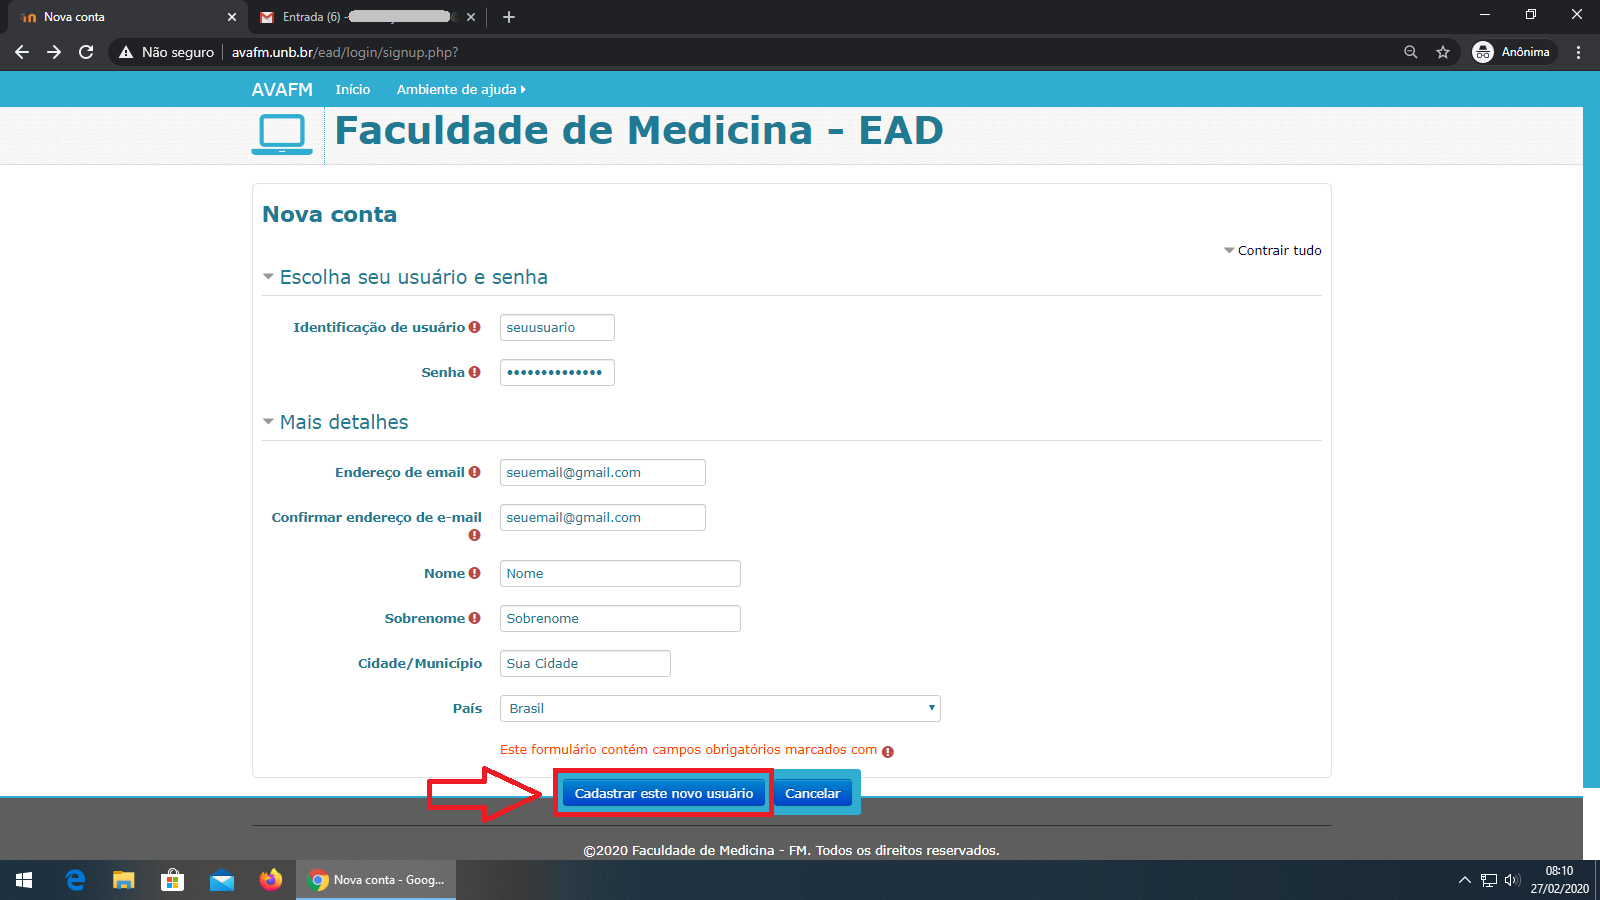Click the bookmark star icon
Screen dimensions: 1600x900
1443,52
